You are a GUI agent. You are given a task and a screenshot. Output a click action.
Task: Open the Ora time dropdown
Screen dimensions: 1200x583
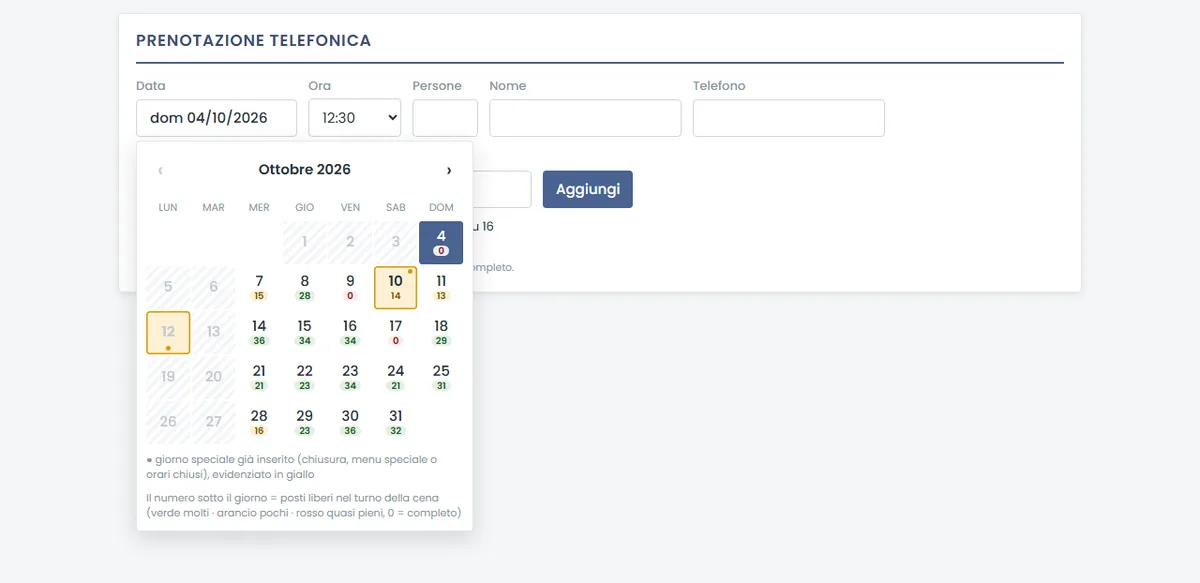(x=355, y=118)
